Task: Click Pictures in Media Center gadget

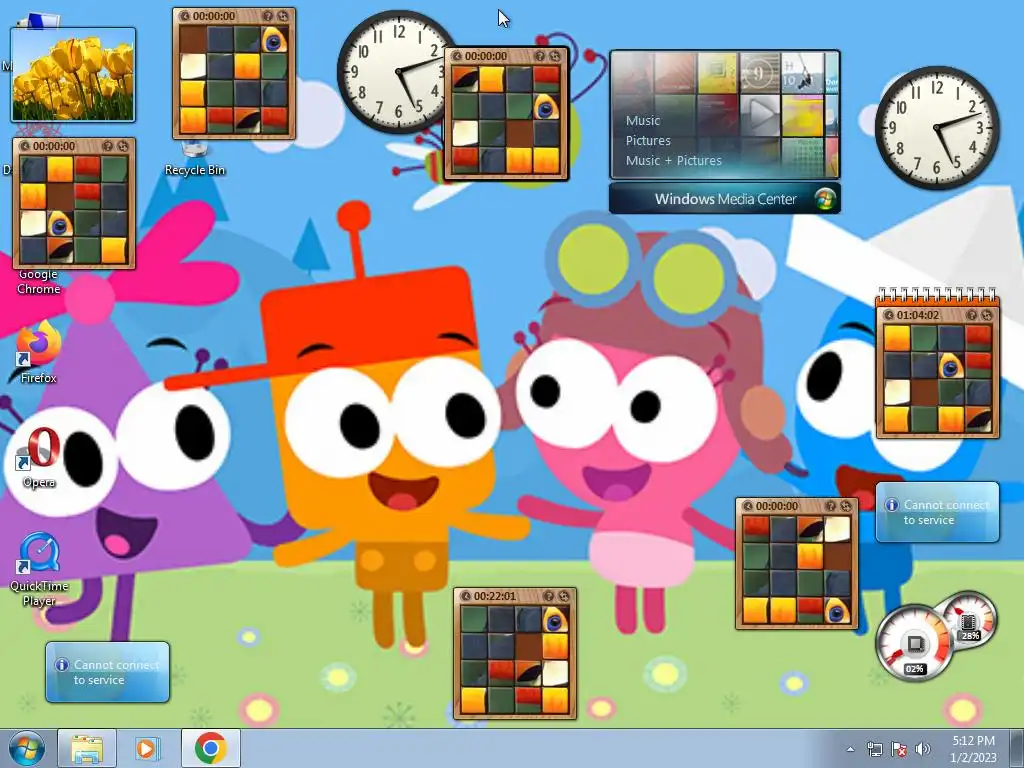Action: pyautogui.click(x=648, y=140)
